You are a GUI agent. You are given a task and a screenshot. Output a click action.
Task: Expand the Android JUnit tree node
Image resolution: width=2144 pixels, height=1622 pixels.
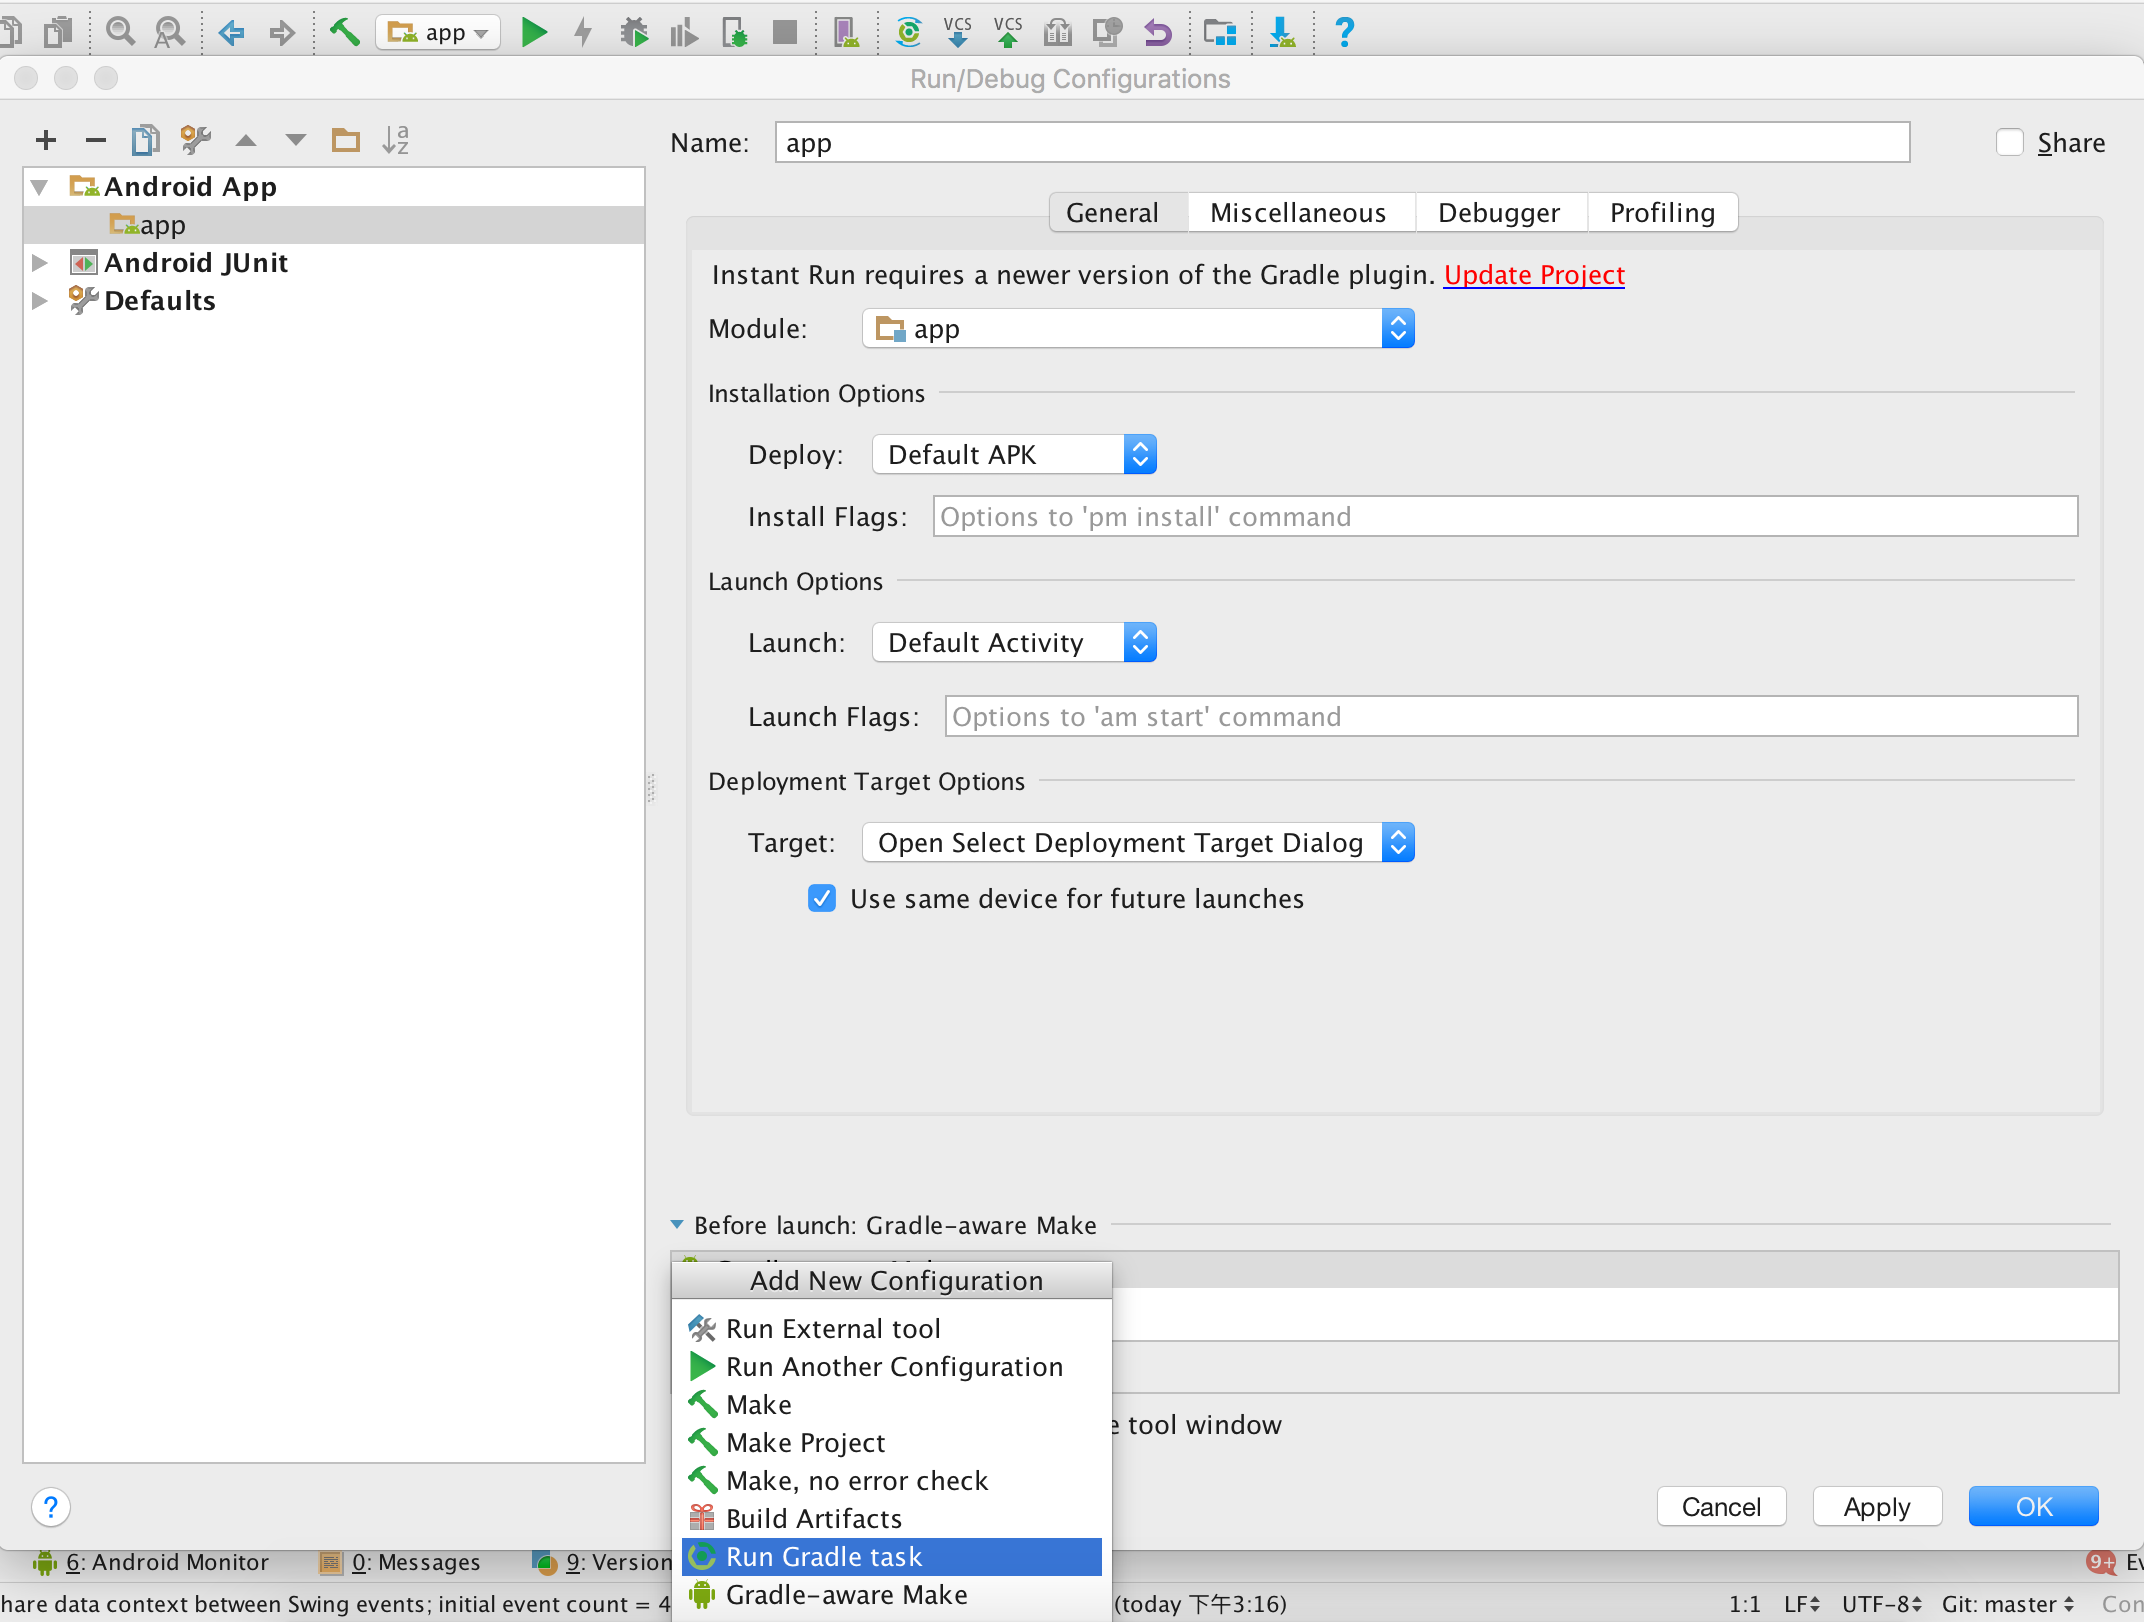coord(40,263)
